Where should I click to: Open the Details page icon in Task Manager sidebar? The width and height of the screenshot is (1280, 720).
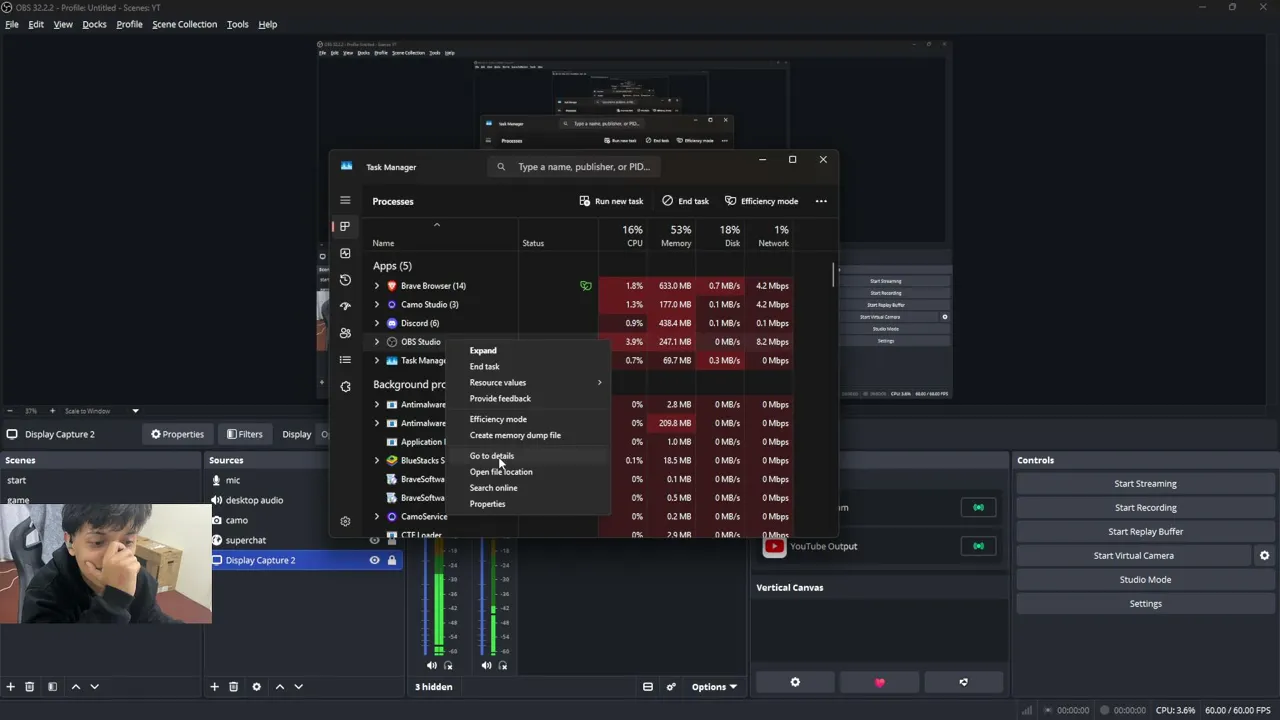345,360
